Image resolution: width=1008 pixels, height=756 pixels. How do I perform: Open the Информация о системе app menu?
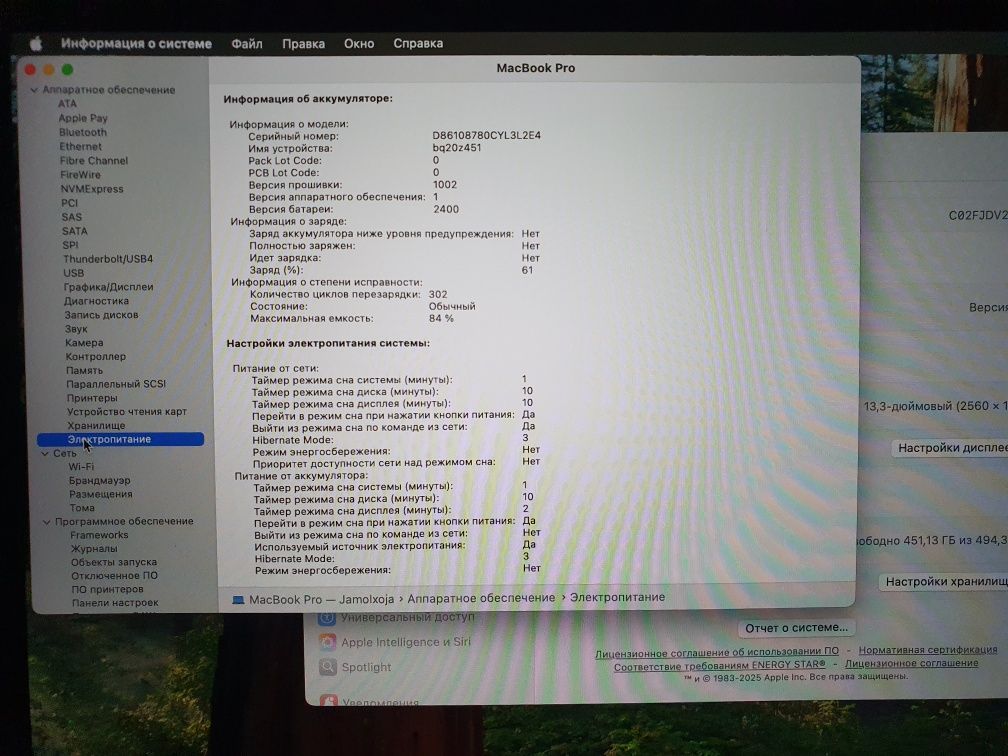(136, 44)
